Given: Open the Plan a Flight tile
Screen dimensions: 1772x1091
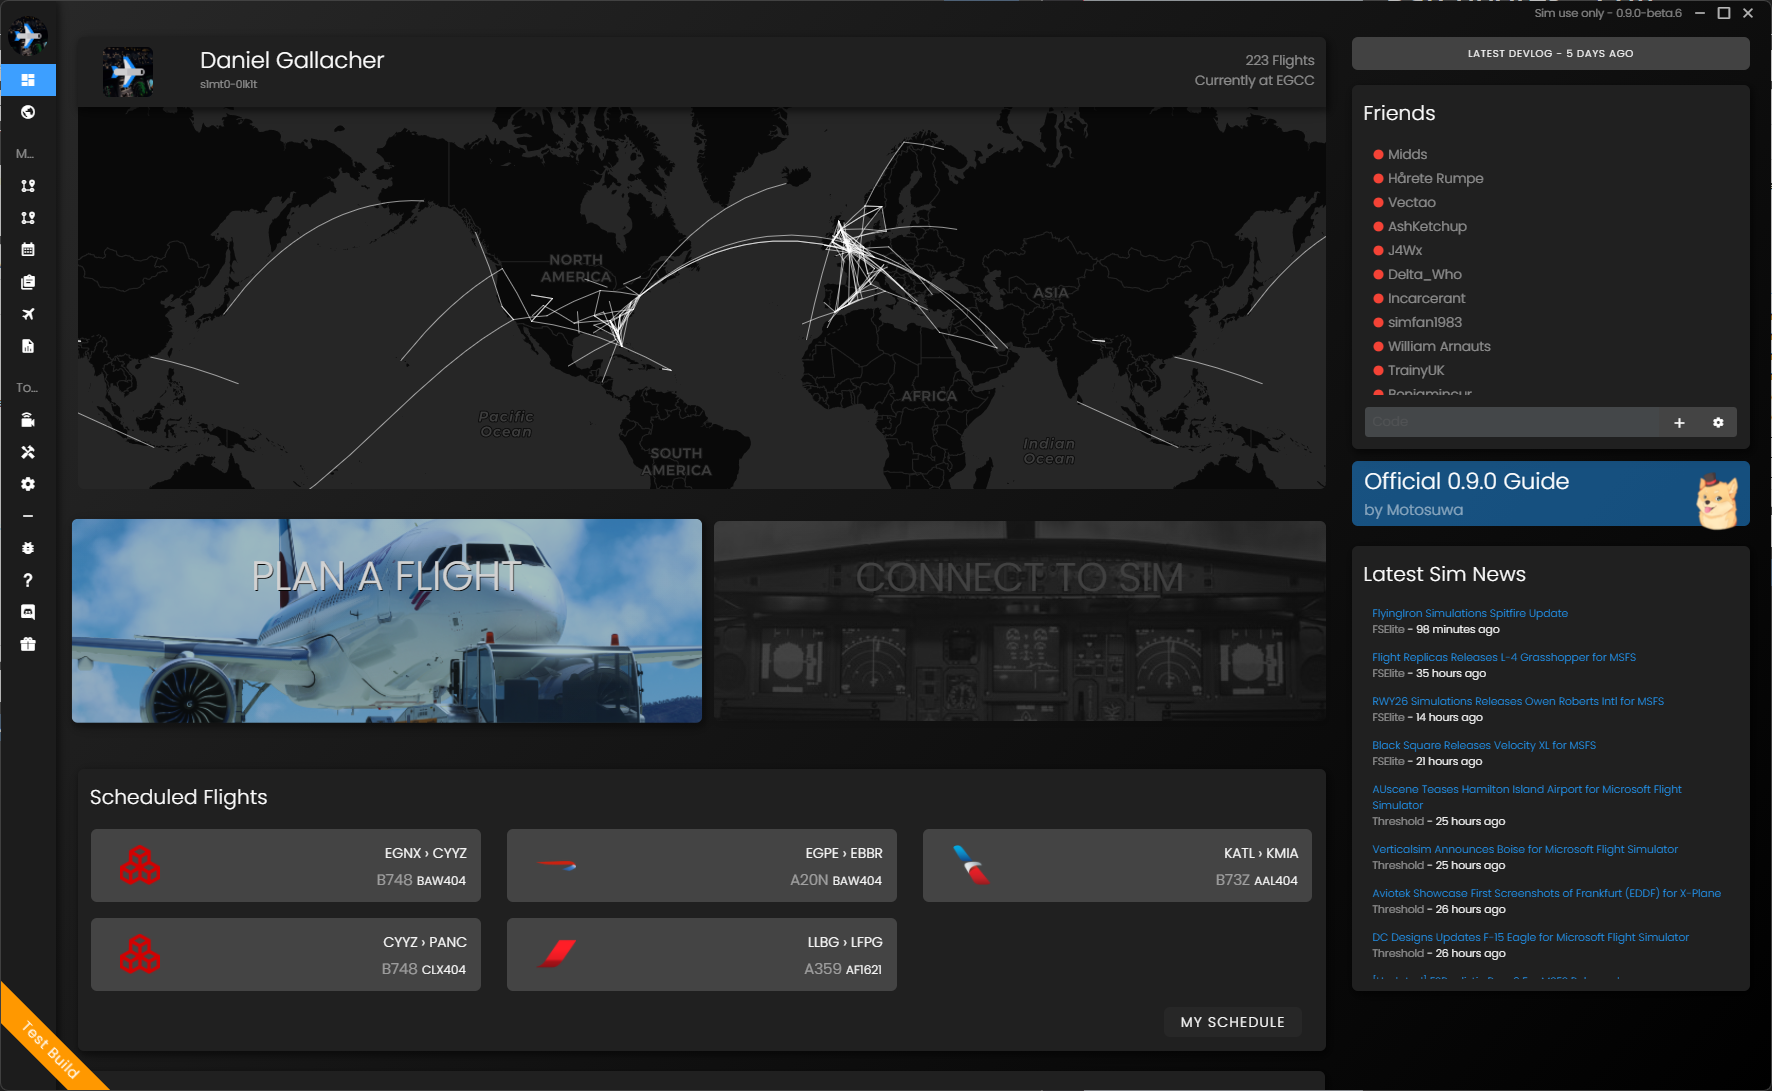Looking at the screenshot, I should [387, 620].
